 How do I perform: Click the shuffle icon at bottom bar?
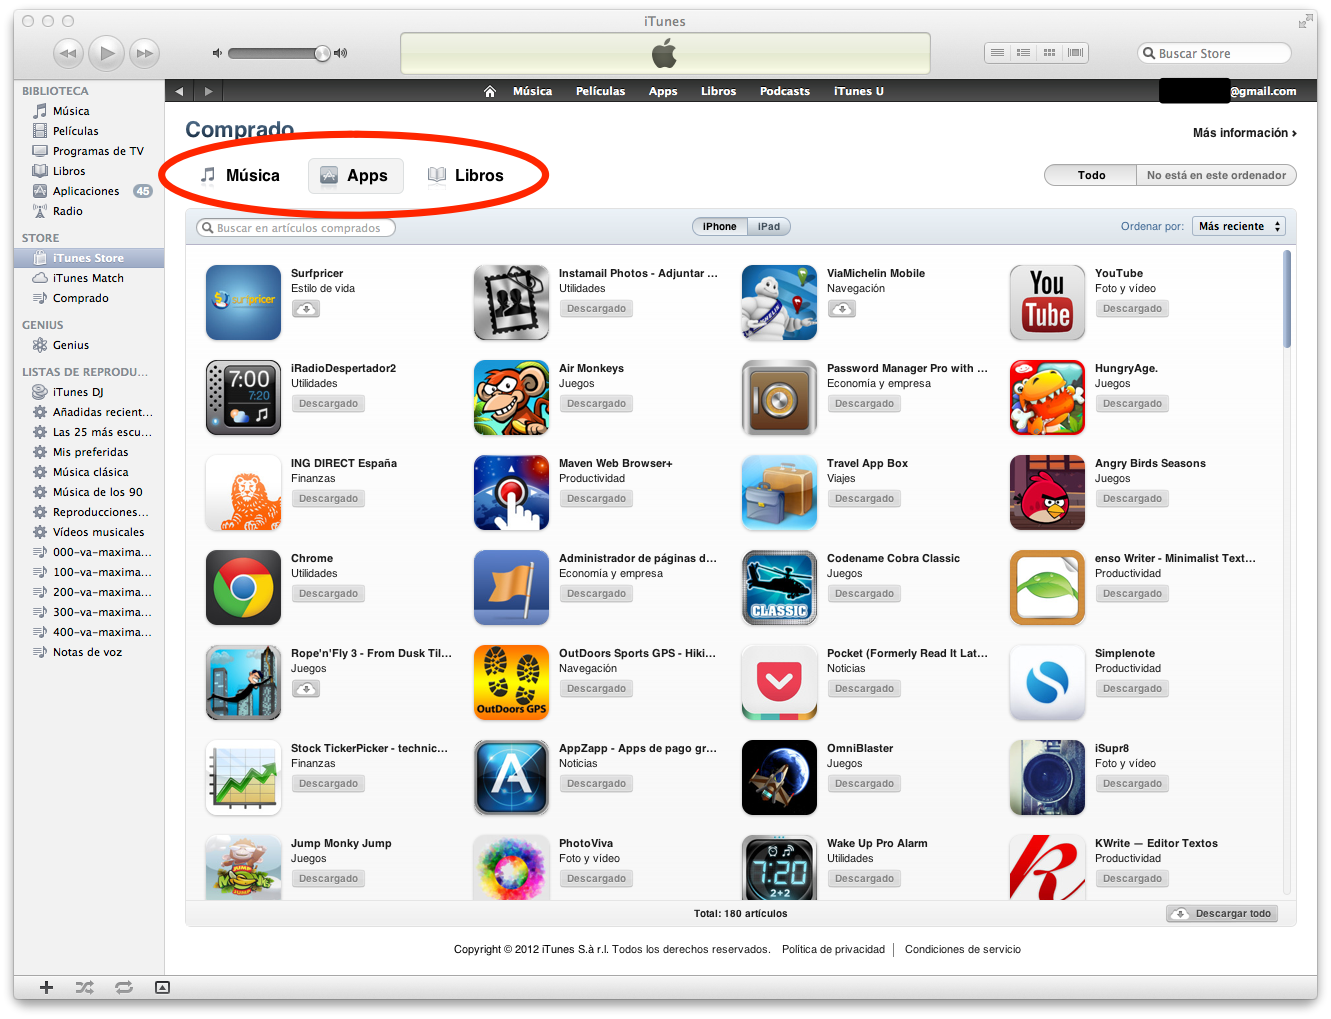[85, 987]
